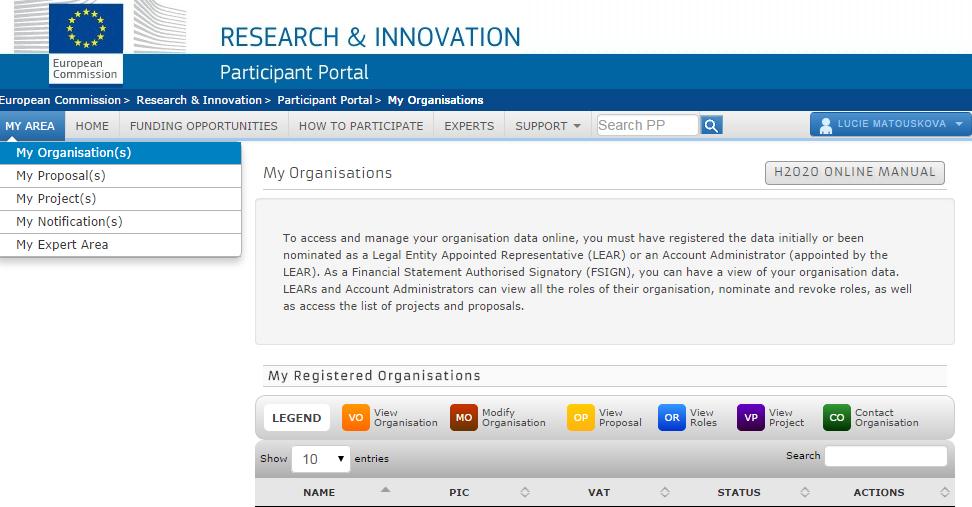Image resolution: width=972 pixels, height=507 pixels.
Task: Select My Organisation(s) menu entry
Action: tap(120, 152)
